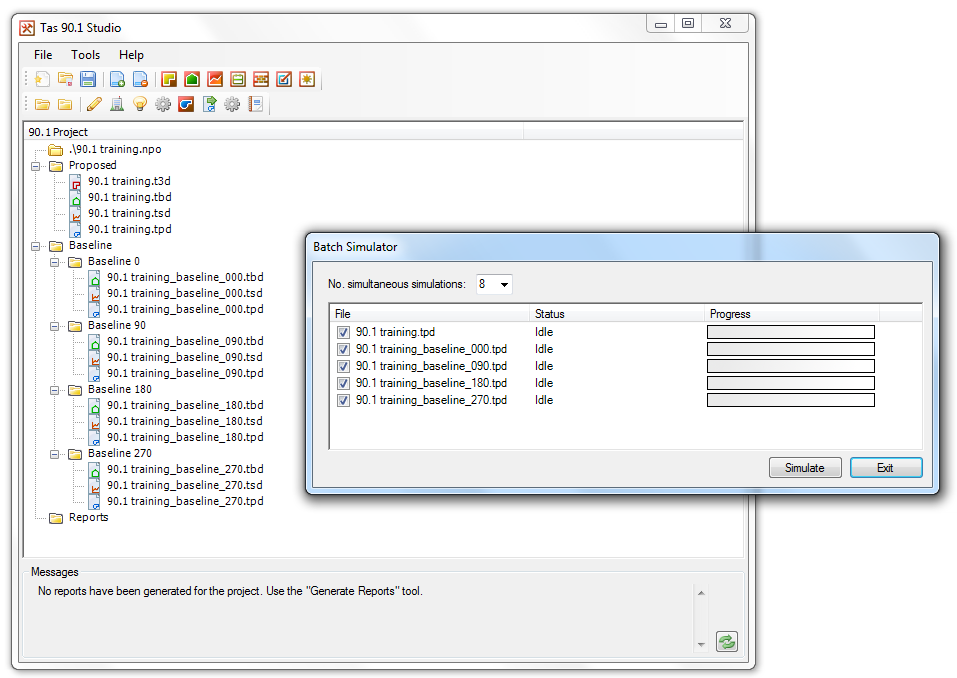The width and height of the screenshot is (957, 678).
Task: Click the Messages scroll up arrow
Action: click(x=701, y=593)
